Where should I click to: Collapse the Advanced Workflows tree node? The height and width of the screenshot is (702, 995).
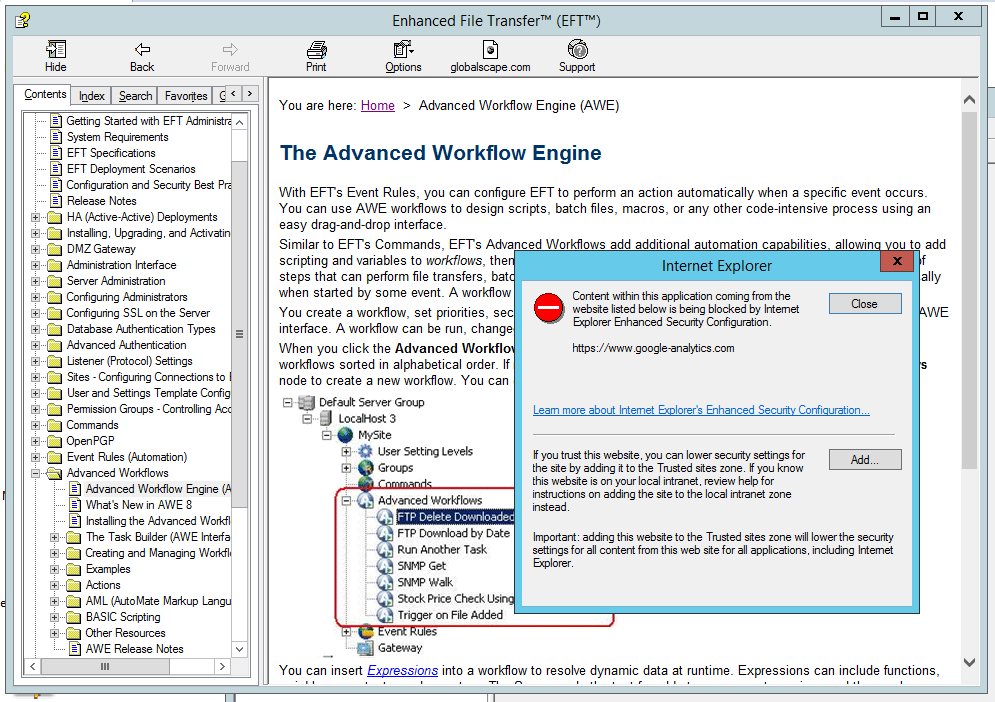[36, 474]
